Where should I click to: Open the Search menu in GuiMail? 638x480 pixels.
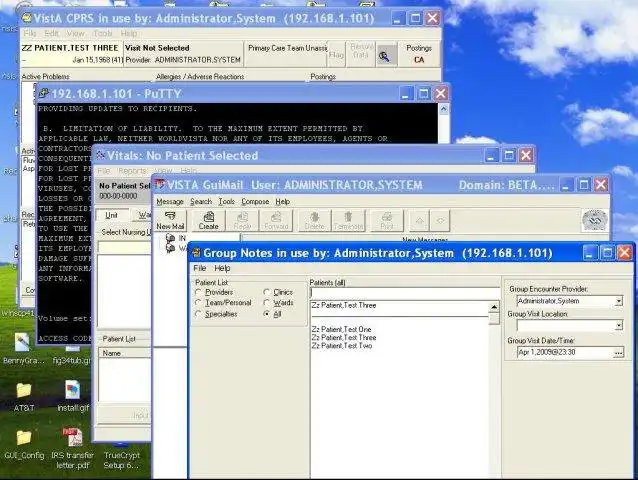click(201, 201)
